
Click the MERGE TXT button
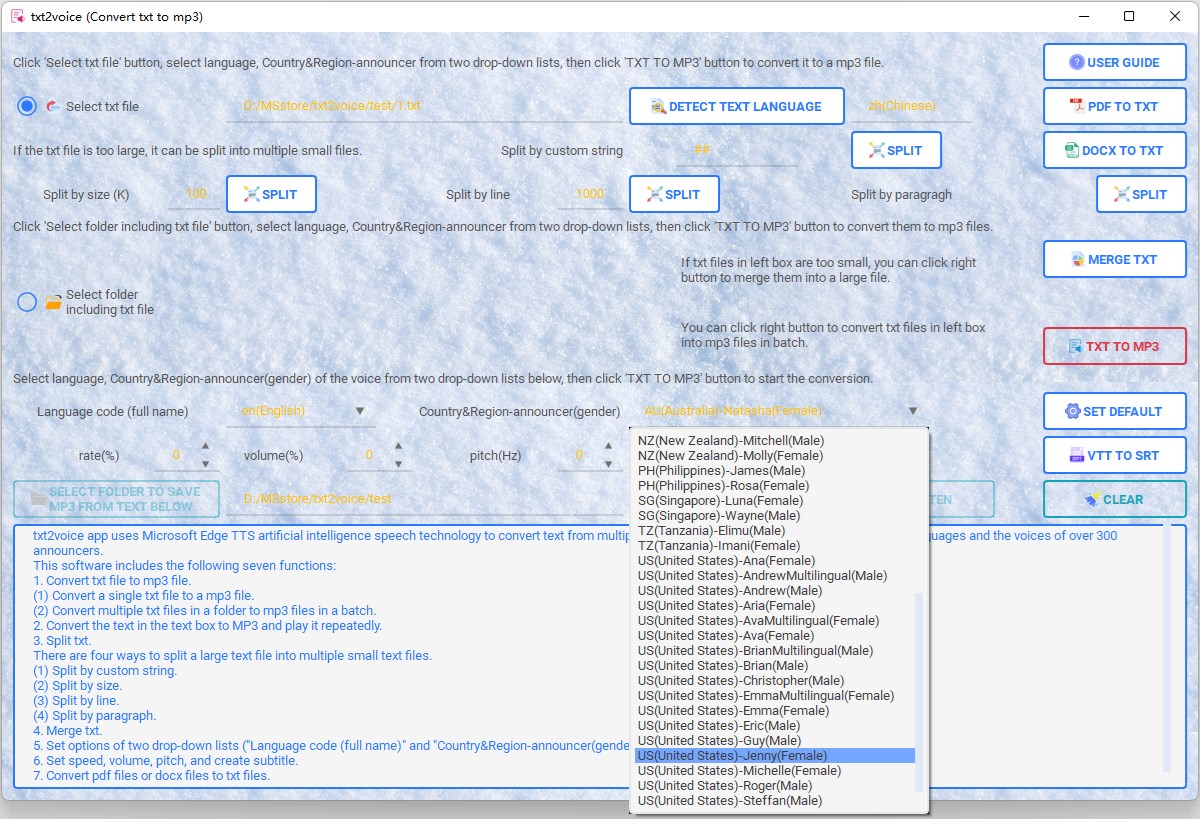(x=1115, y=259)
